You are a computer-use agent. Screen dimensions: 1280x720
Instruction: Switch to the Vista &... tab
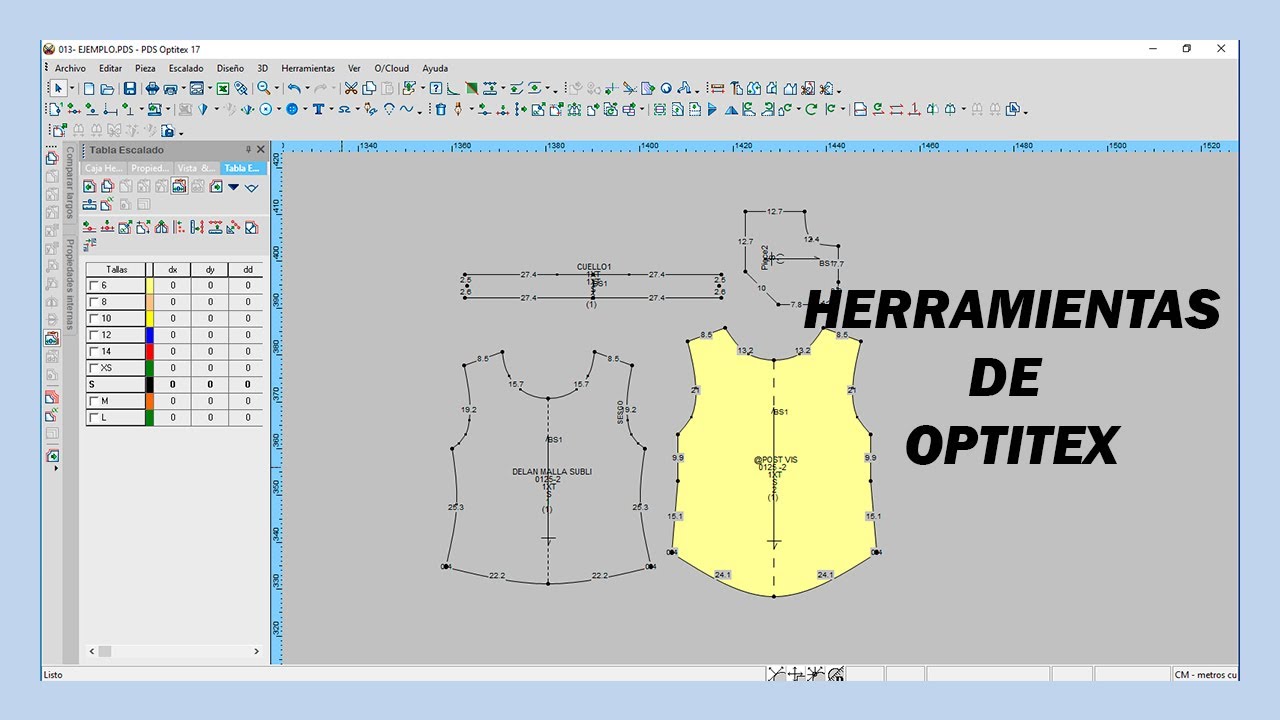(197, 168)
